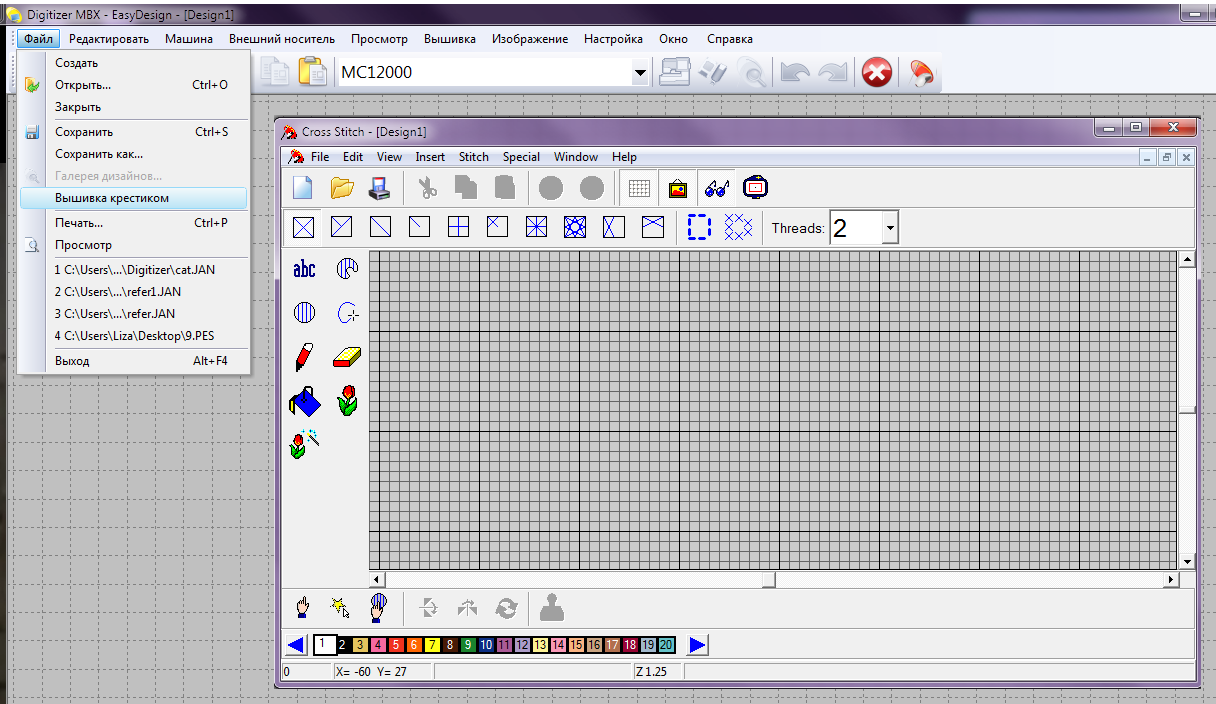Open the MC12000 machine dropdown
The height and width of the screenshot is (704, 1216).
pyautogui.click(x=640, y=73)
